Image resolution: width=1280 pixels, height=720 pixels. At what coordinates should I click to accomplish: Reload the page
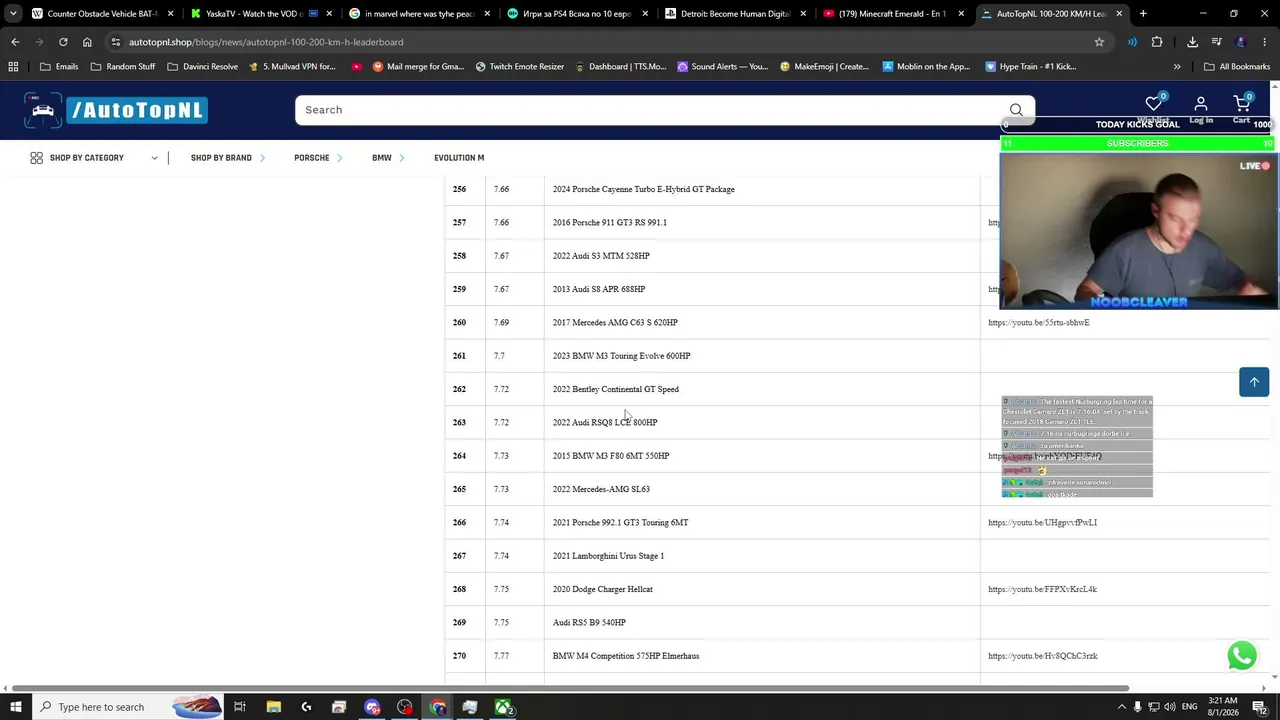pos(63,42)
